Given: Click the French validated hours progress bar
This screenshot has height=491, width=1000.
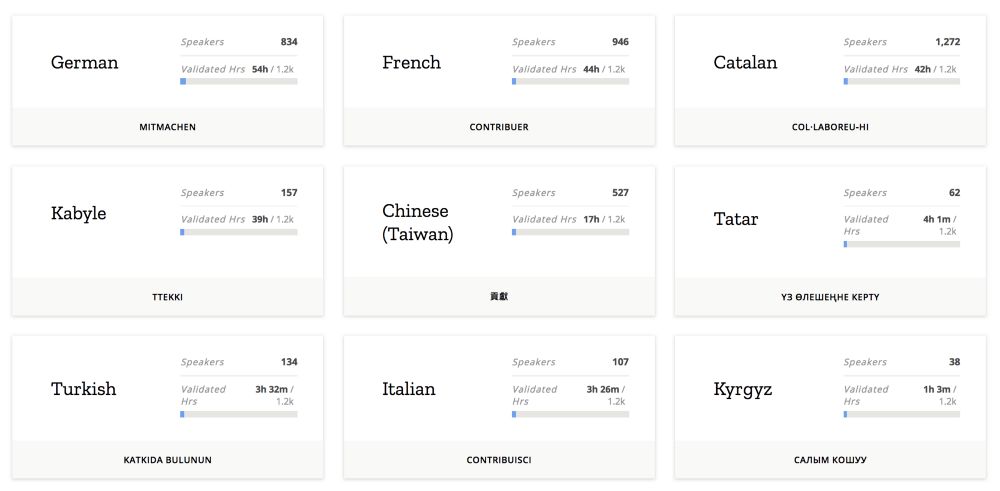Looking at the screenshot, I should tap(570, 81).
